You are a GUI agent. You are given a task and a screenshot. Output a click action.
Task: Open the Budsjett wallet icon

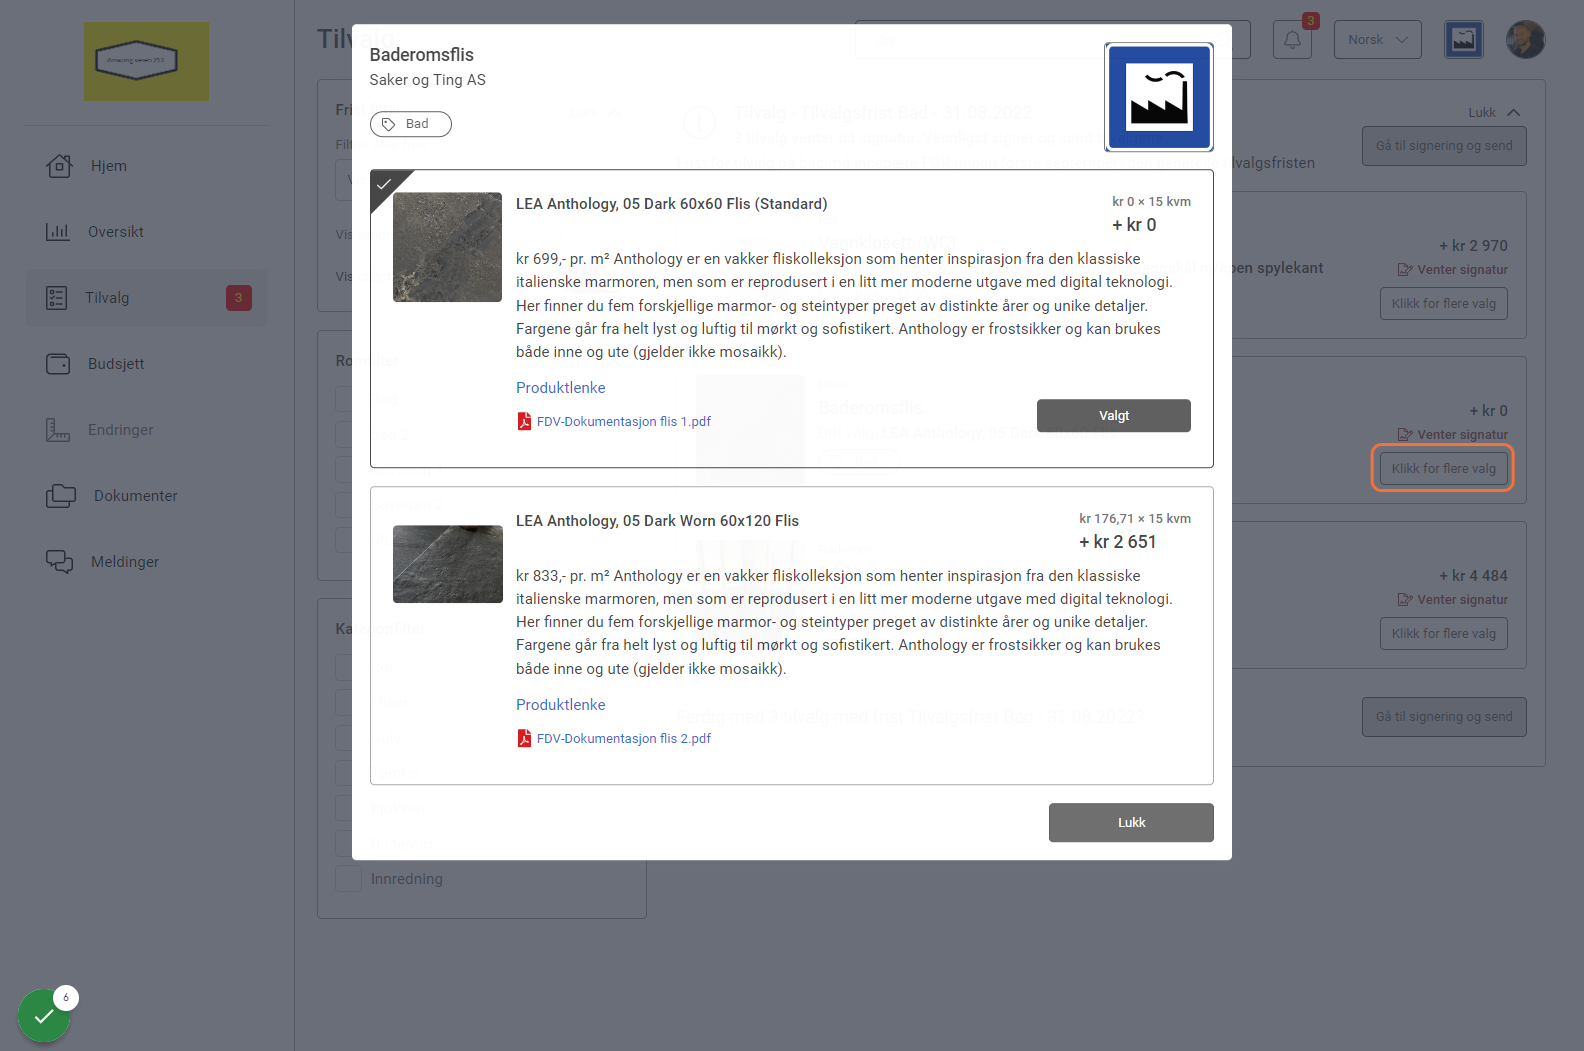click(59, 364)
